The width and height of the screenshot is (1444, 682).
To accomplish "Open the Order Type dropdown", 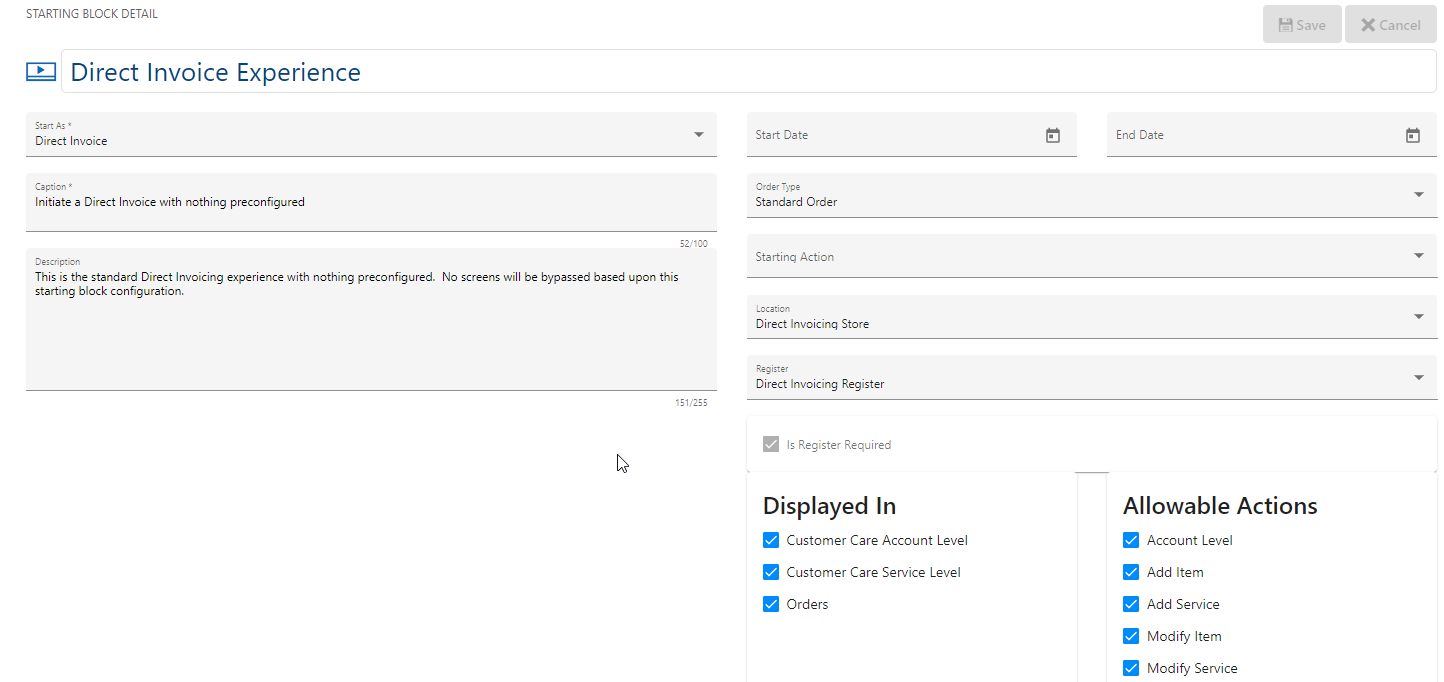I will (1092, 195).
